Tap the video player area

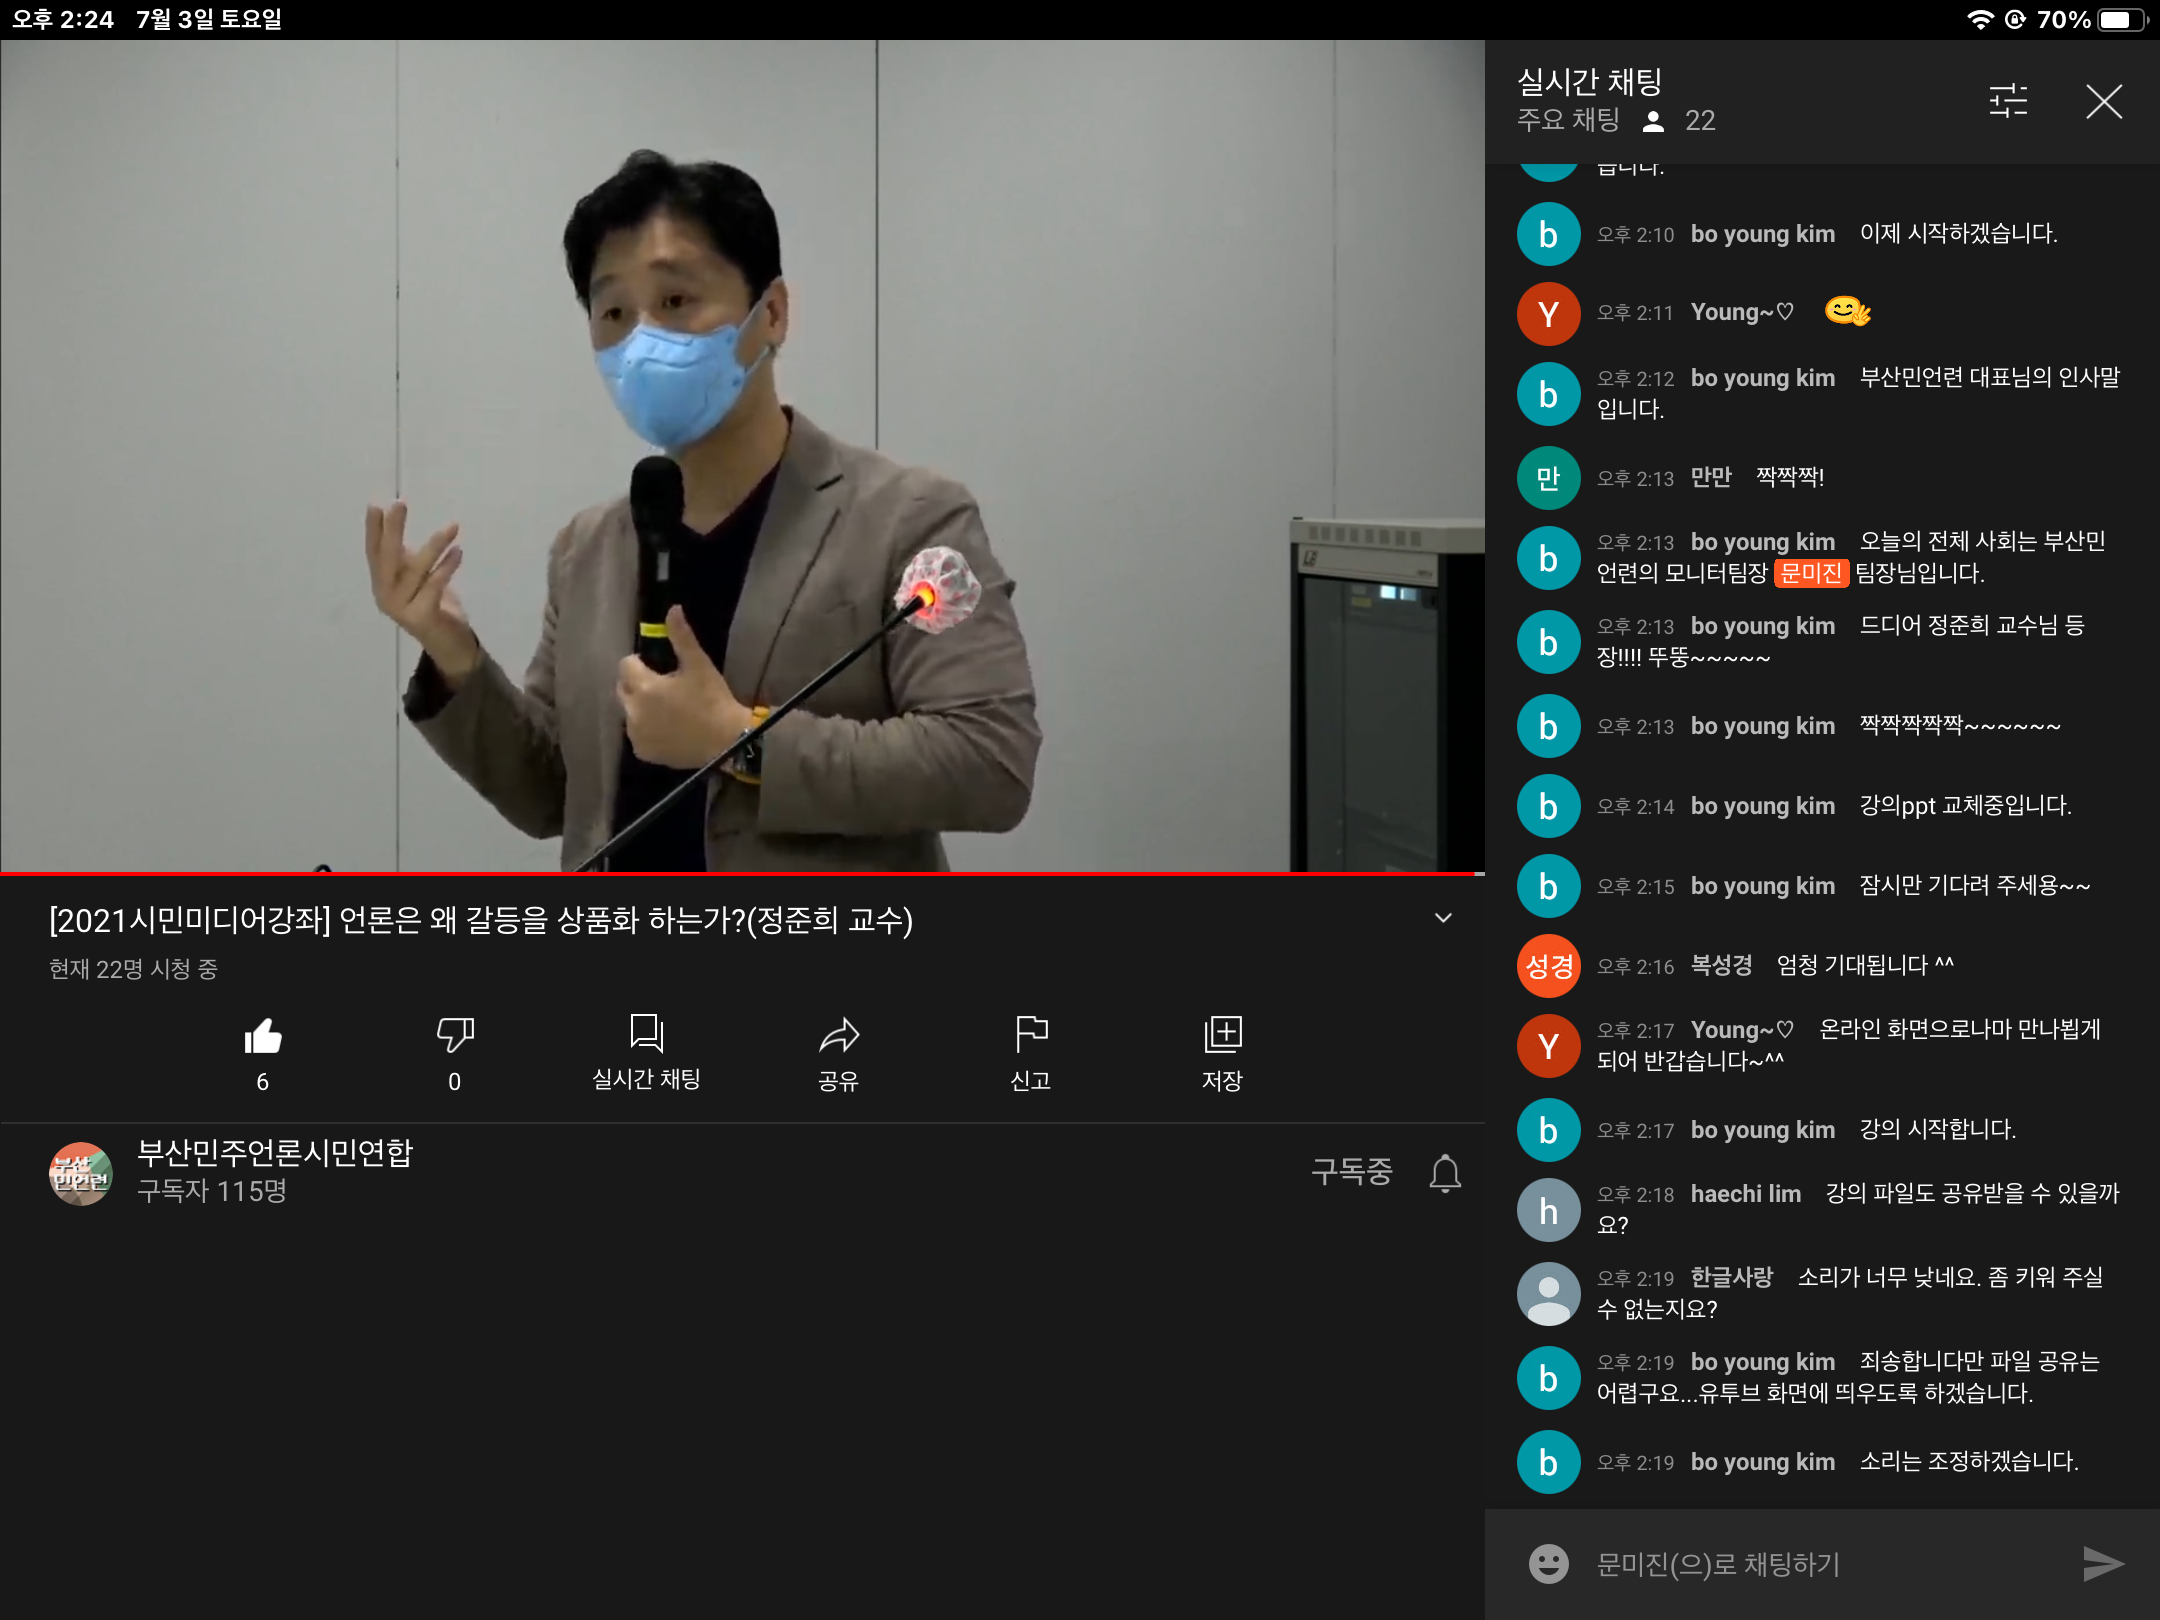[x=742, y=455]
